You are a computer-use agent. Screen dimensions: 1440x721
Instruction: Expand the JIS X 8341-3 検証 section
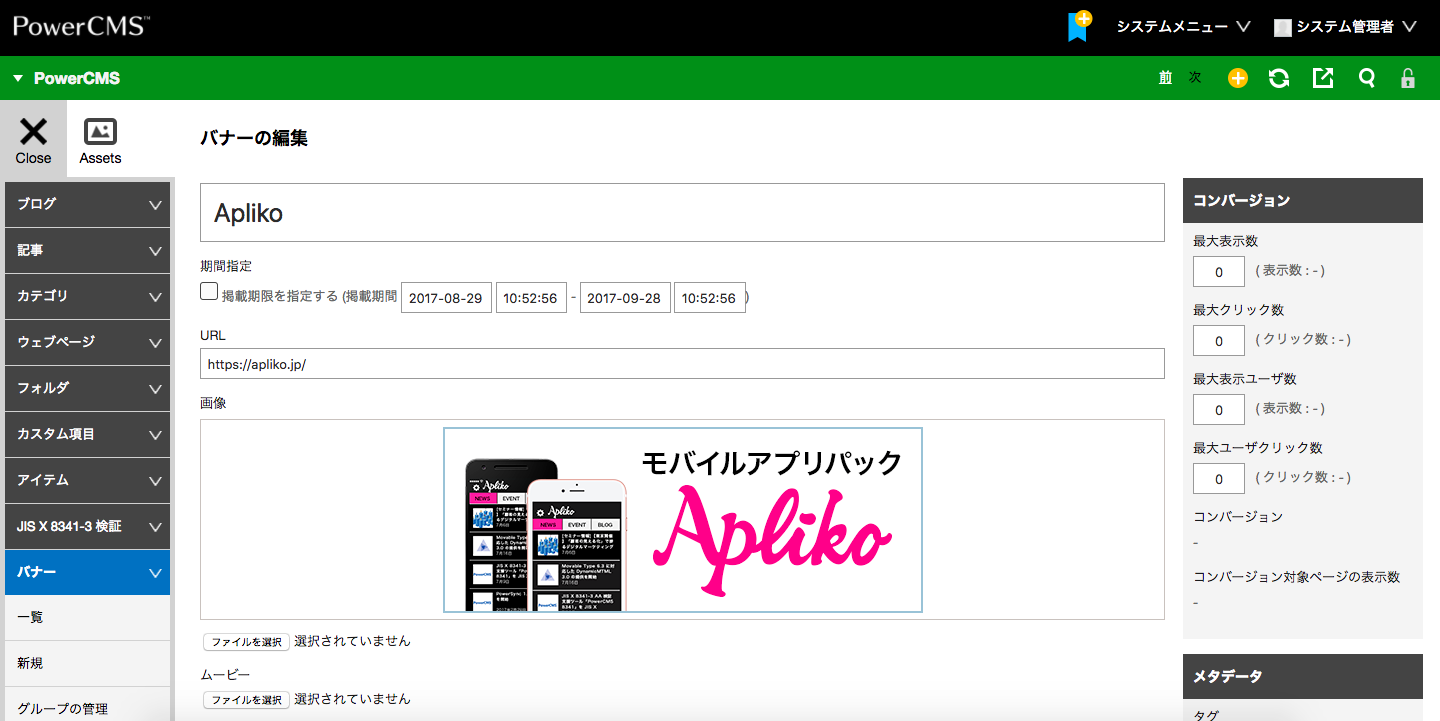[87, 526]
